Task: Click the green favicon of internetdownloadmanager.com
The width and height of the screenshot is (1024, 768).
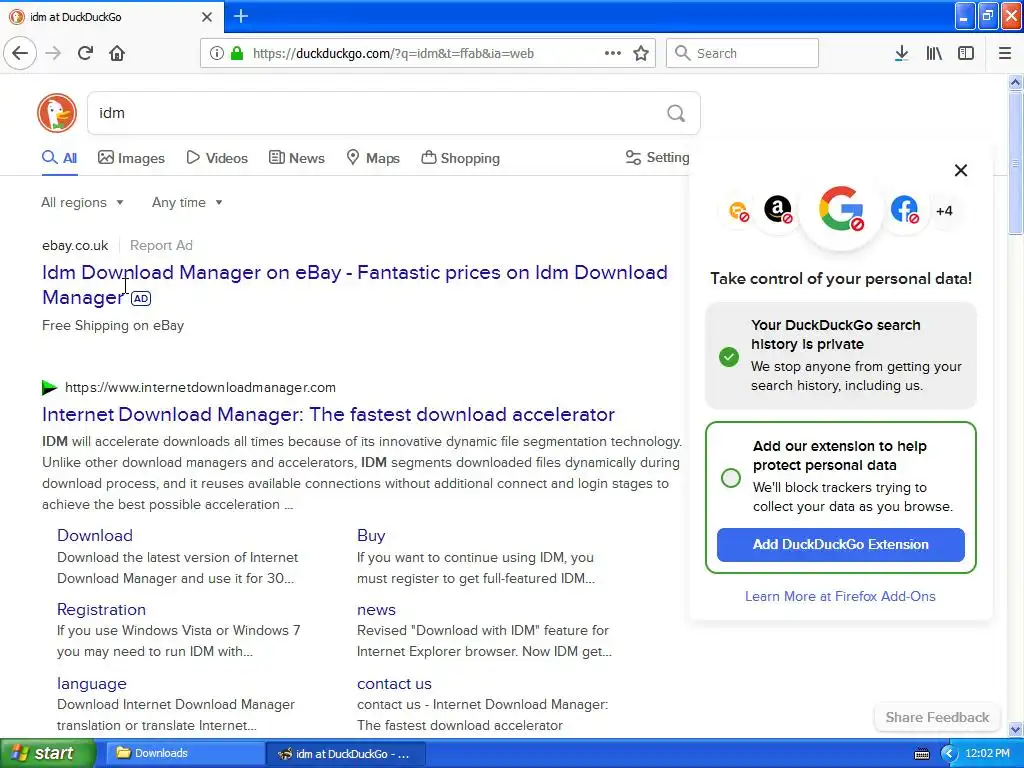Action: pos(50,387)
